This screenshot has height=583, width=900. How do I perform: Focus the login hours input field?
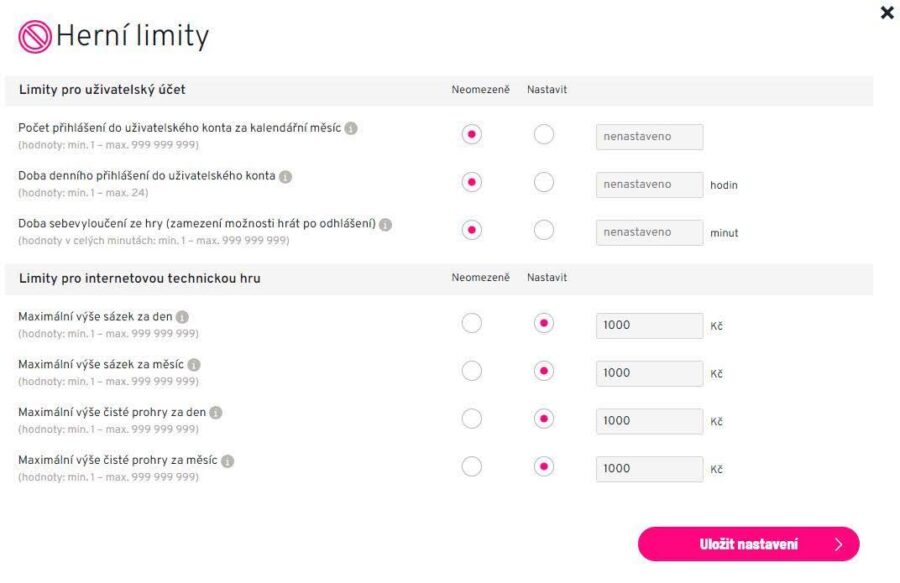click(x=649, y=184)
